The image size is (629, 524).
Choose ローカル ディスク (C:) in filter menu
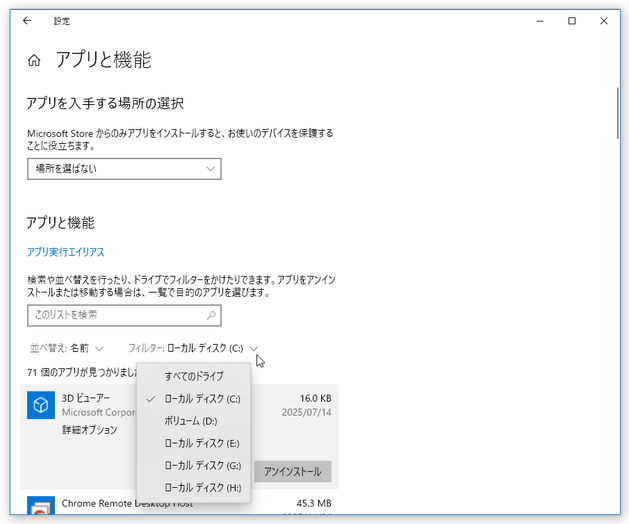(194, 399)
